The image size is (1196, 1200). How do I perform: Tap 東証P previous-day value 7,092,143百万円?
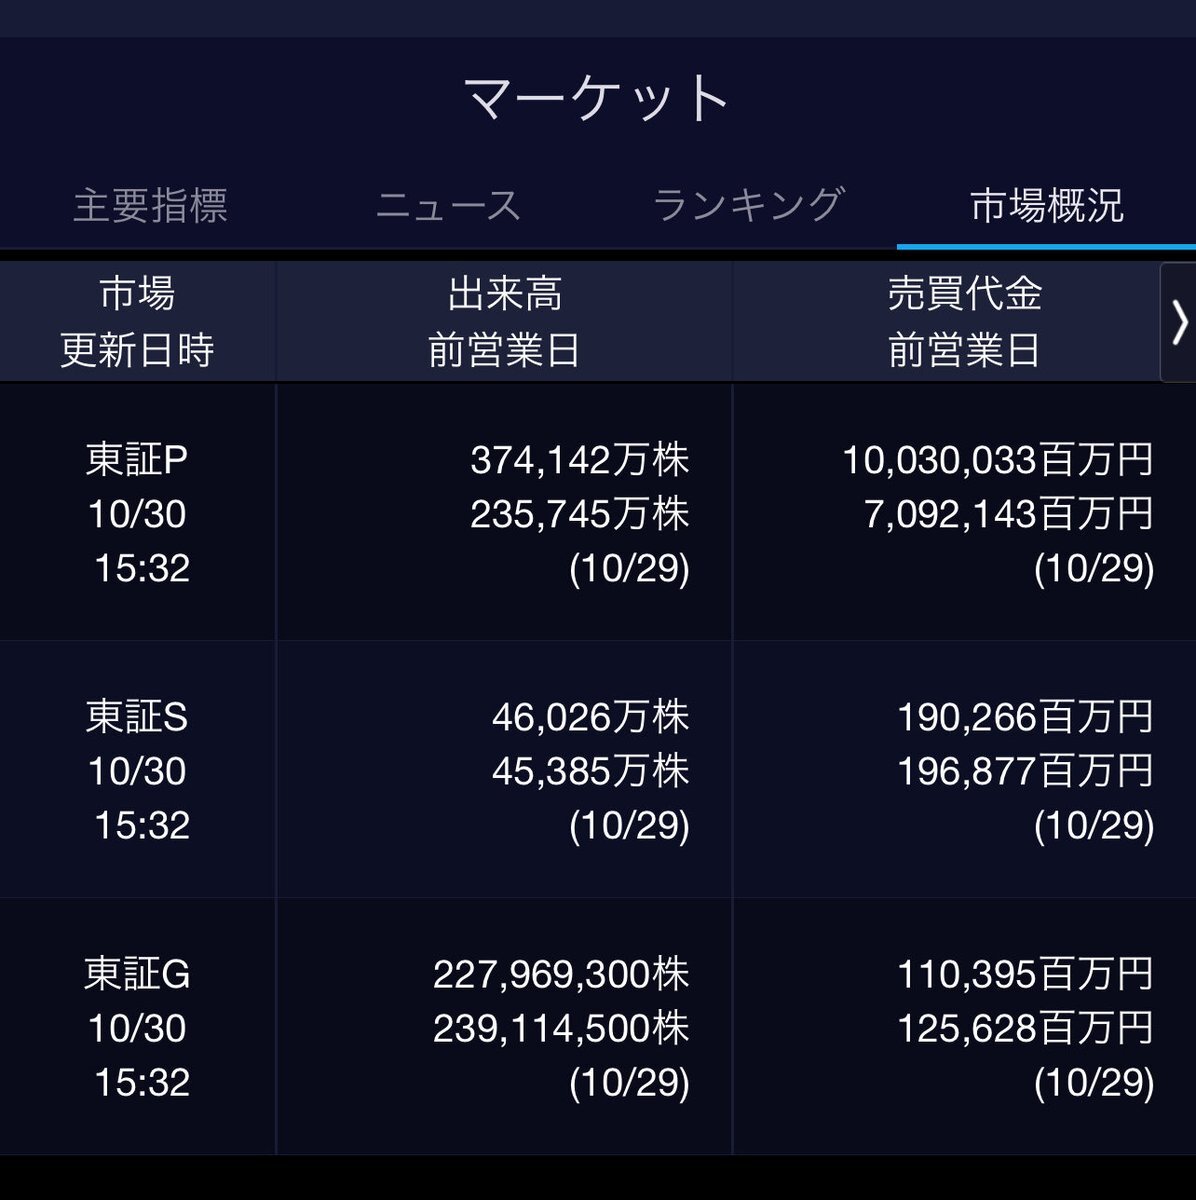pos(1008,514)
